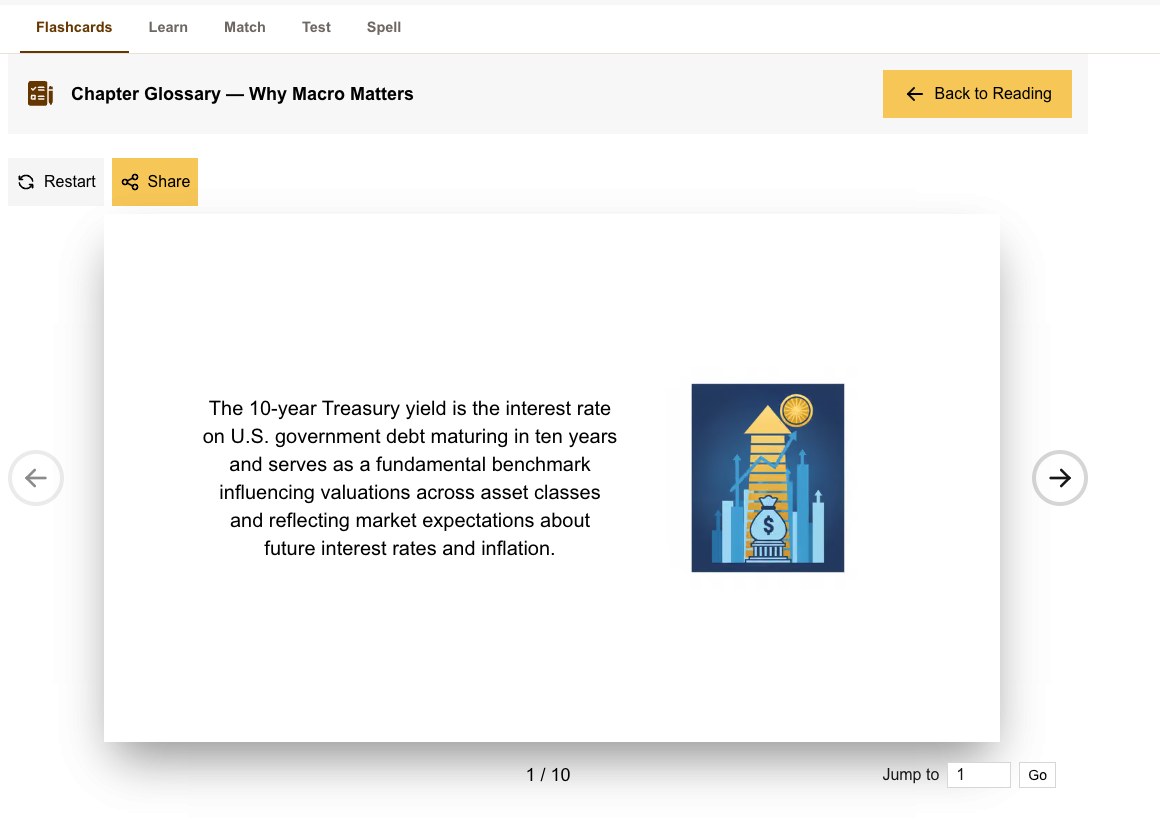The height and width of the screenshot is (826, 1160).
Task: Flip the card by clicking the definition text
Action: click(410, 478)
